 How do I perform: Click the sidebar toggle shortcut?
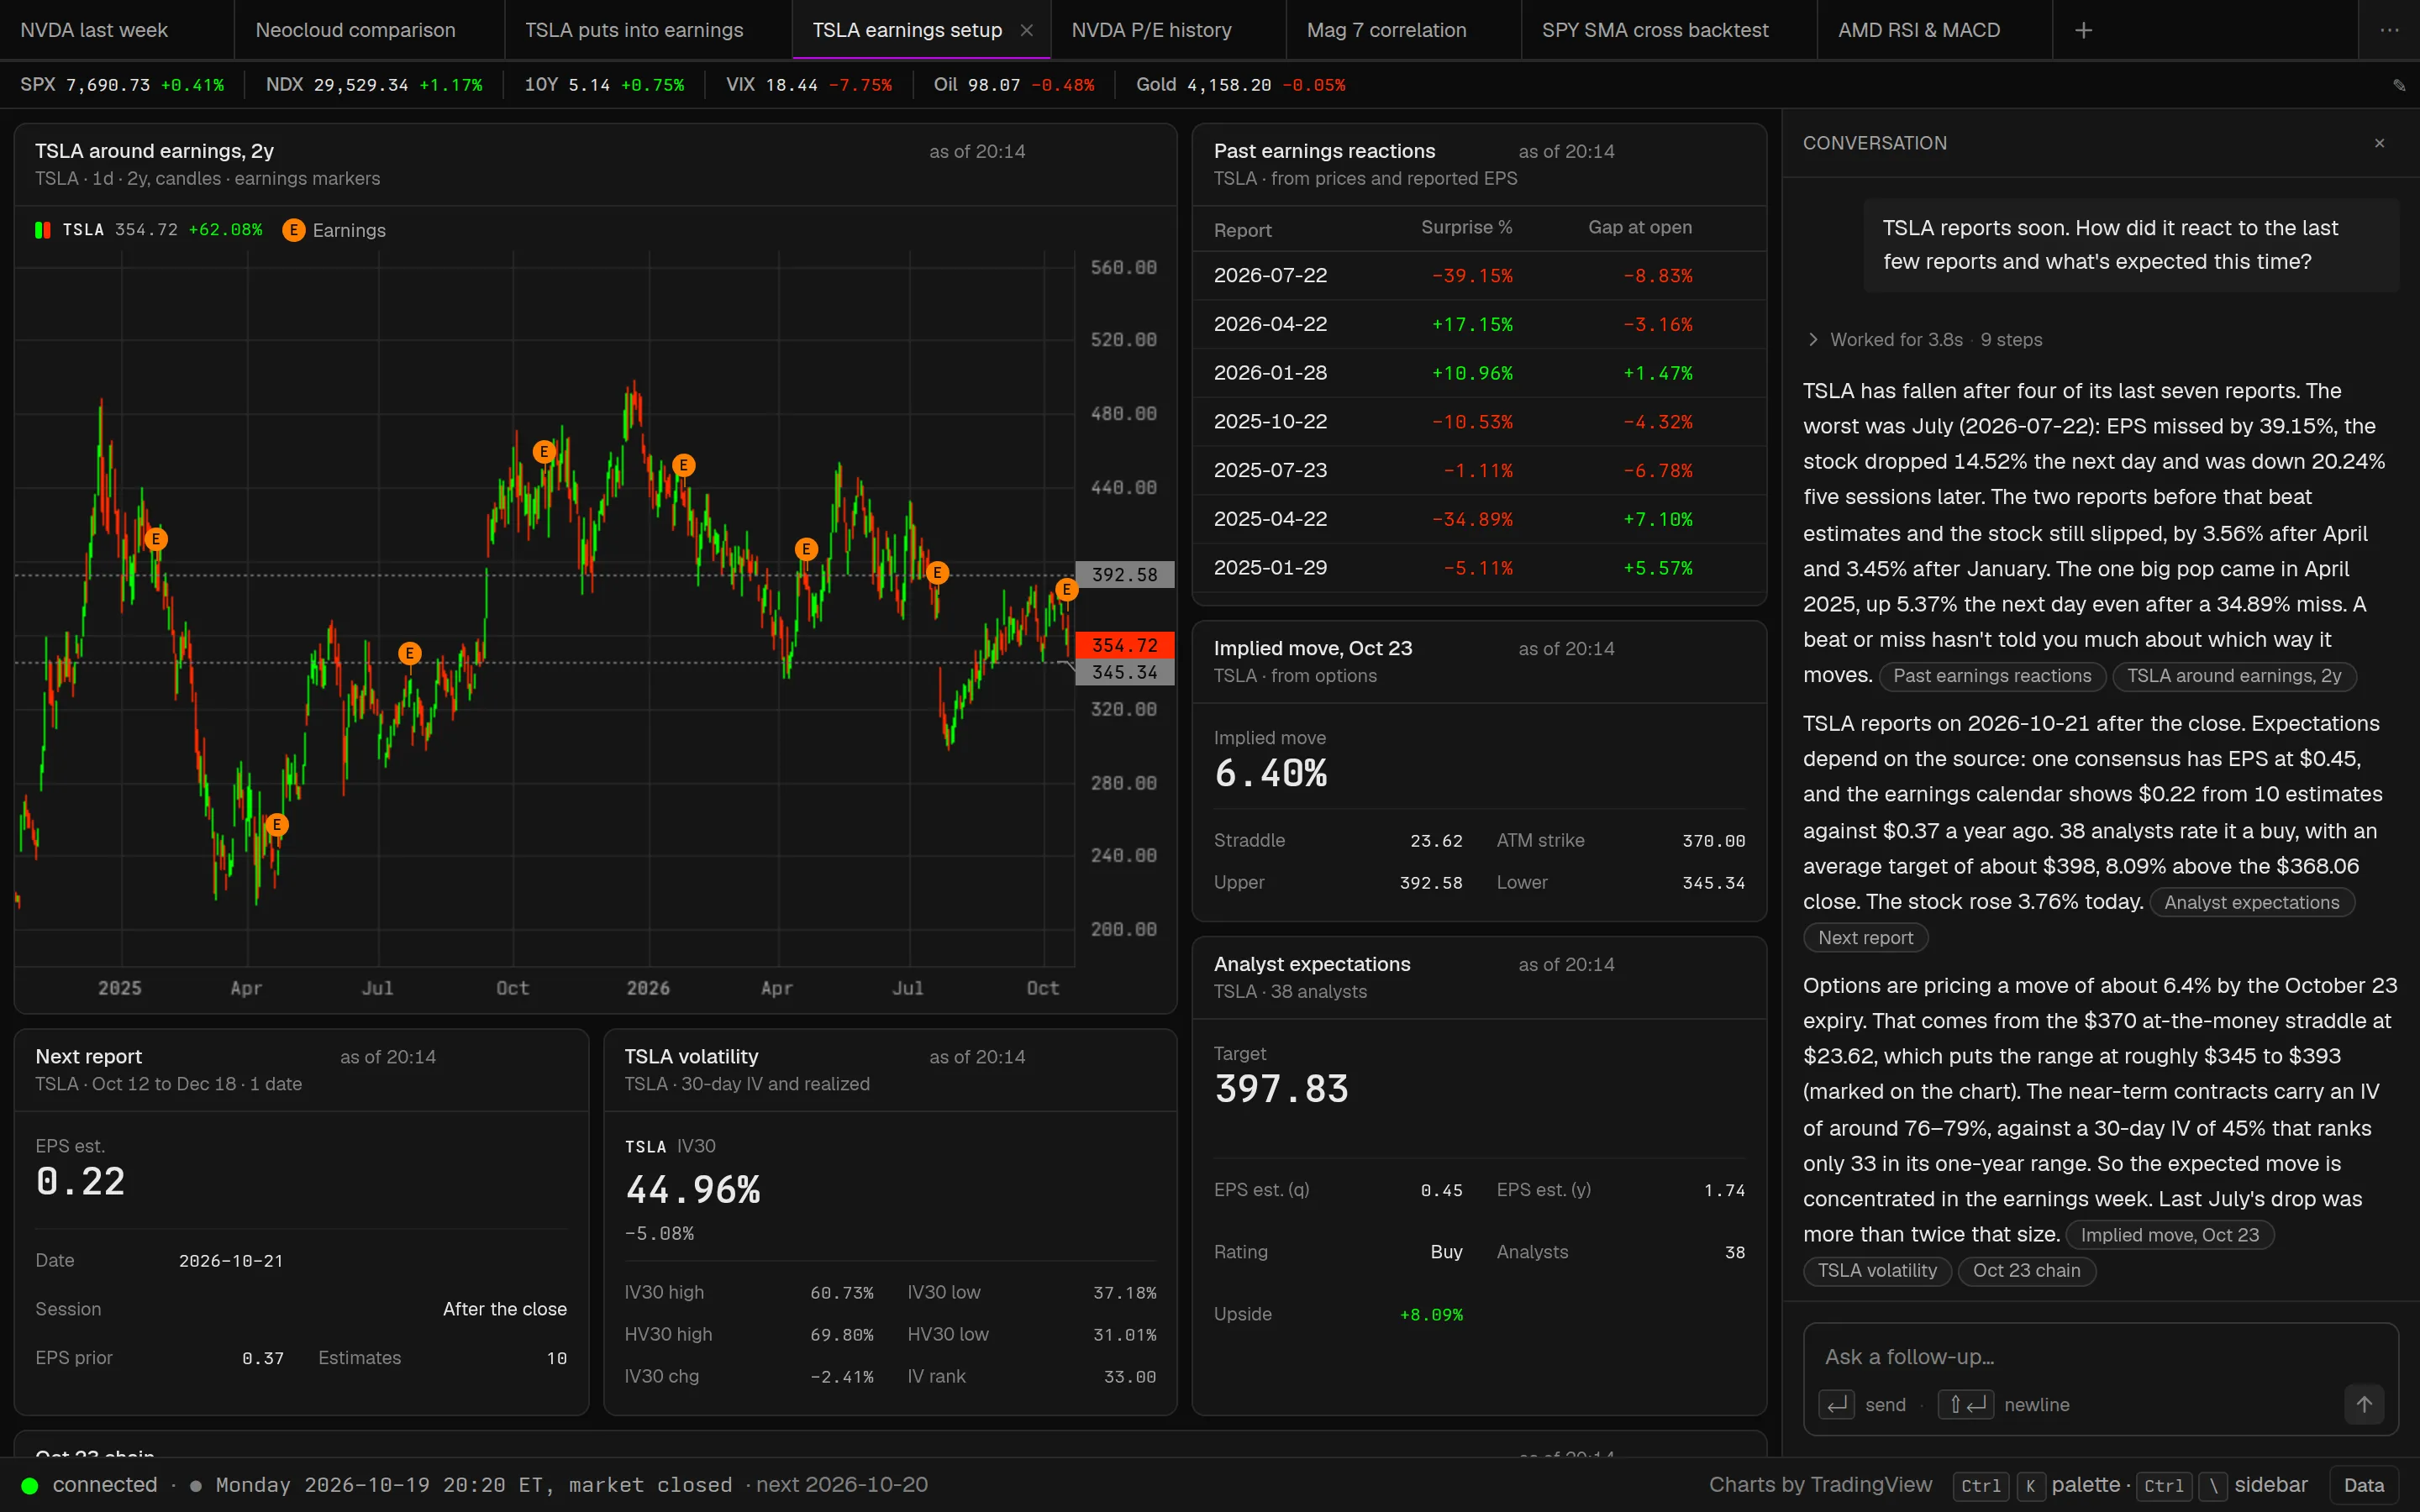tap(2222, 1485)
